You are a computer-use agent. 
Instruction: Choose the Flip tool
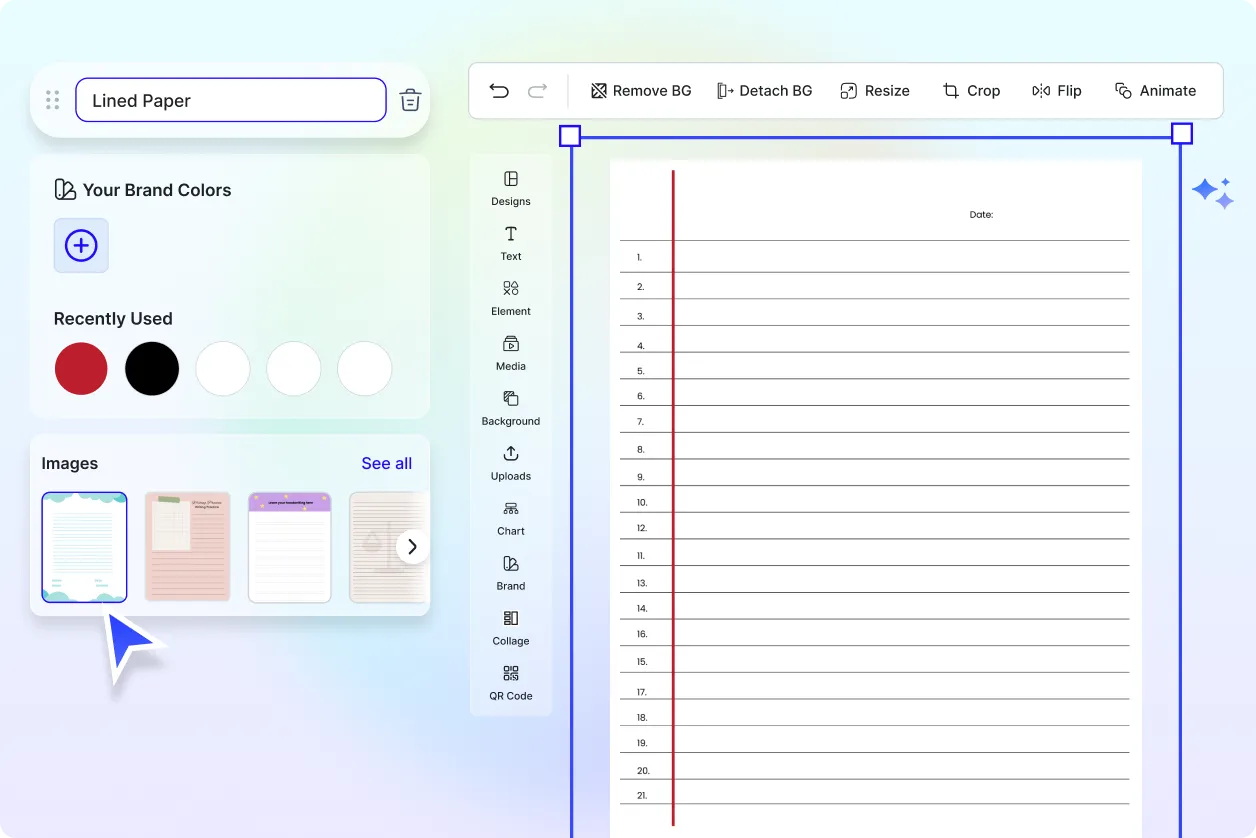click(x=1057, y=91)
